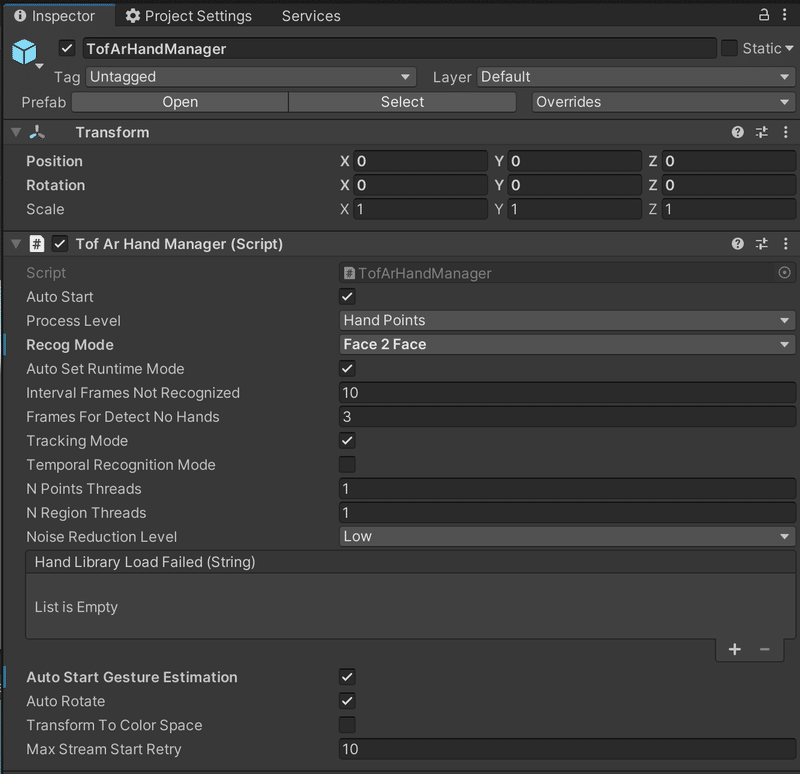
Task: Click the N Points Threads field
Action: tap(567, 488)
